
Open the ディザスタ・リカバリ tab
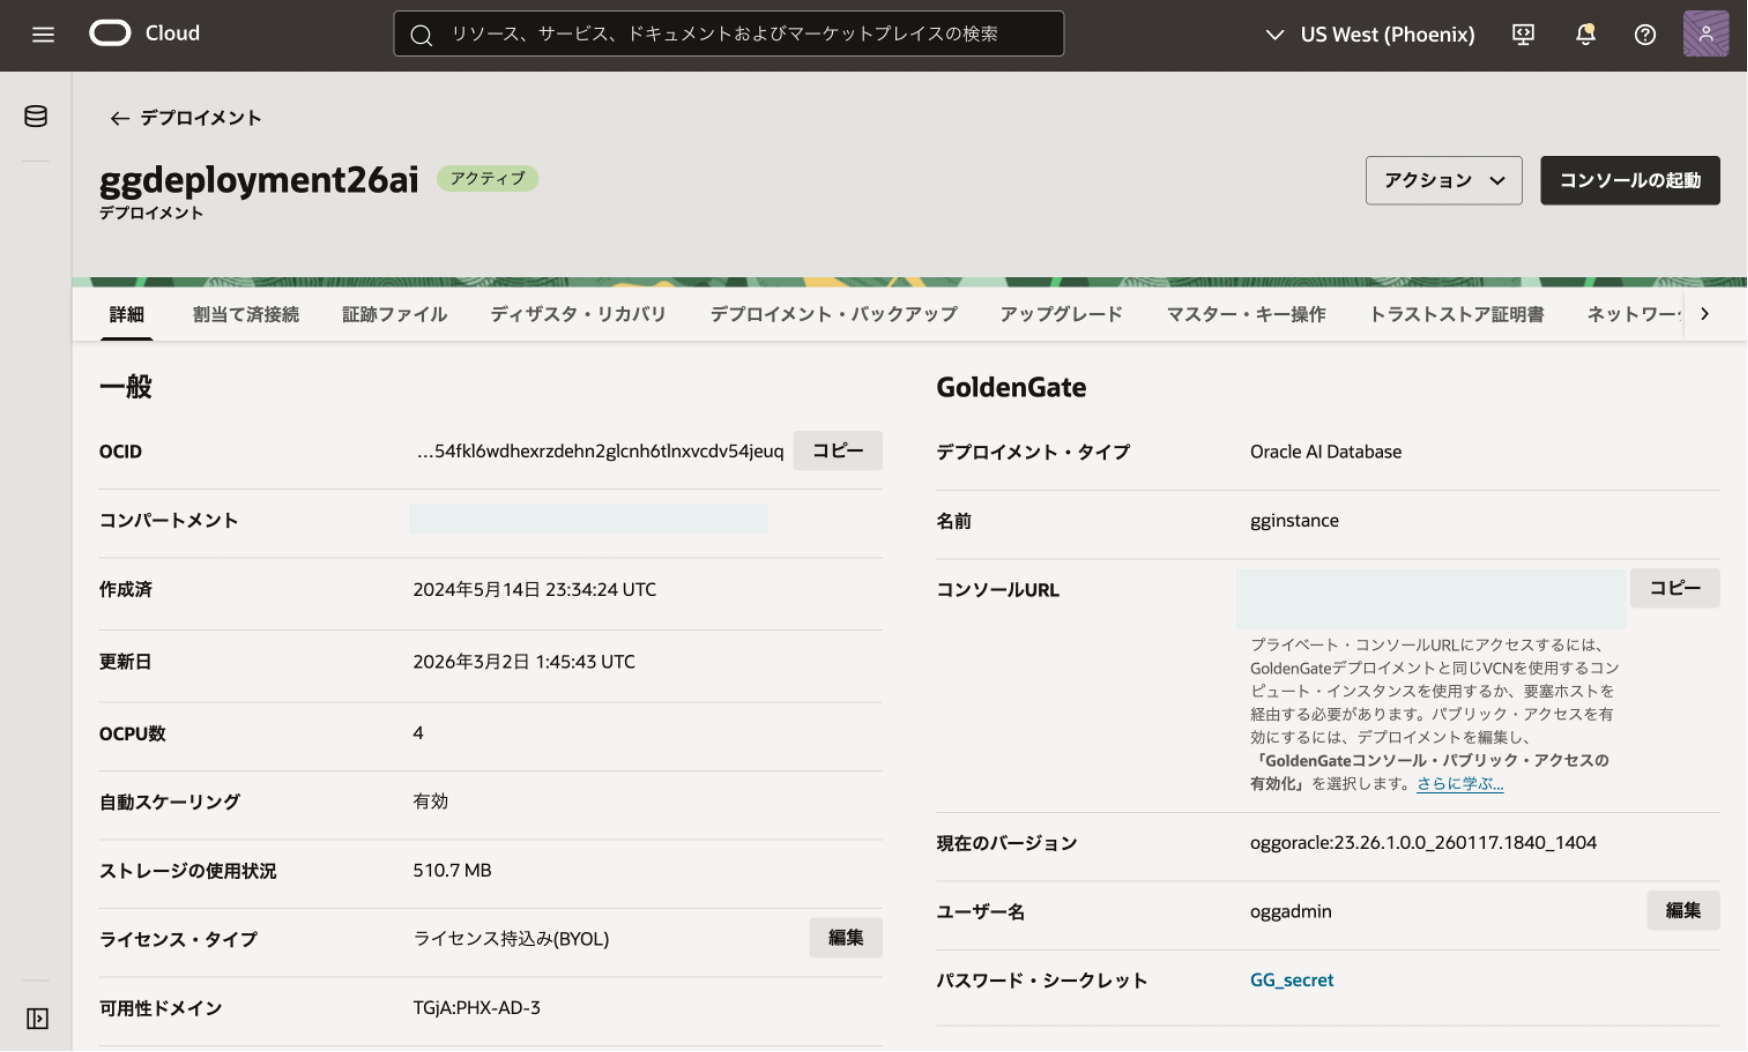(x=578, y=315)
